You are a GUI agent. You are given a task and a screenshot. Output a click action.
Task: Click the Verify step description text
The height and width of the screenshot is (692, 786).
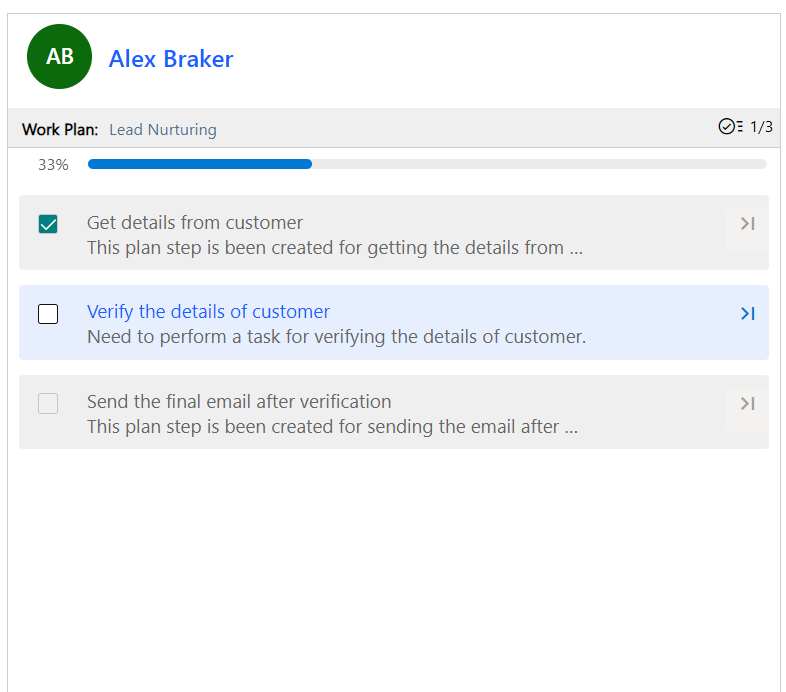336,337
